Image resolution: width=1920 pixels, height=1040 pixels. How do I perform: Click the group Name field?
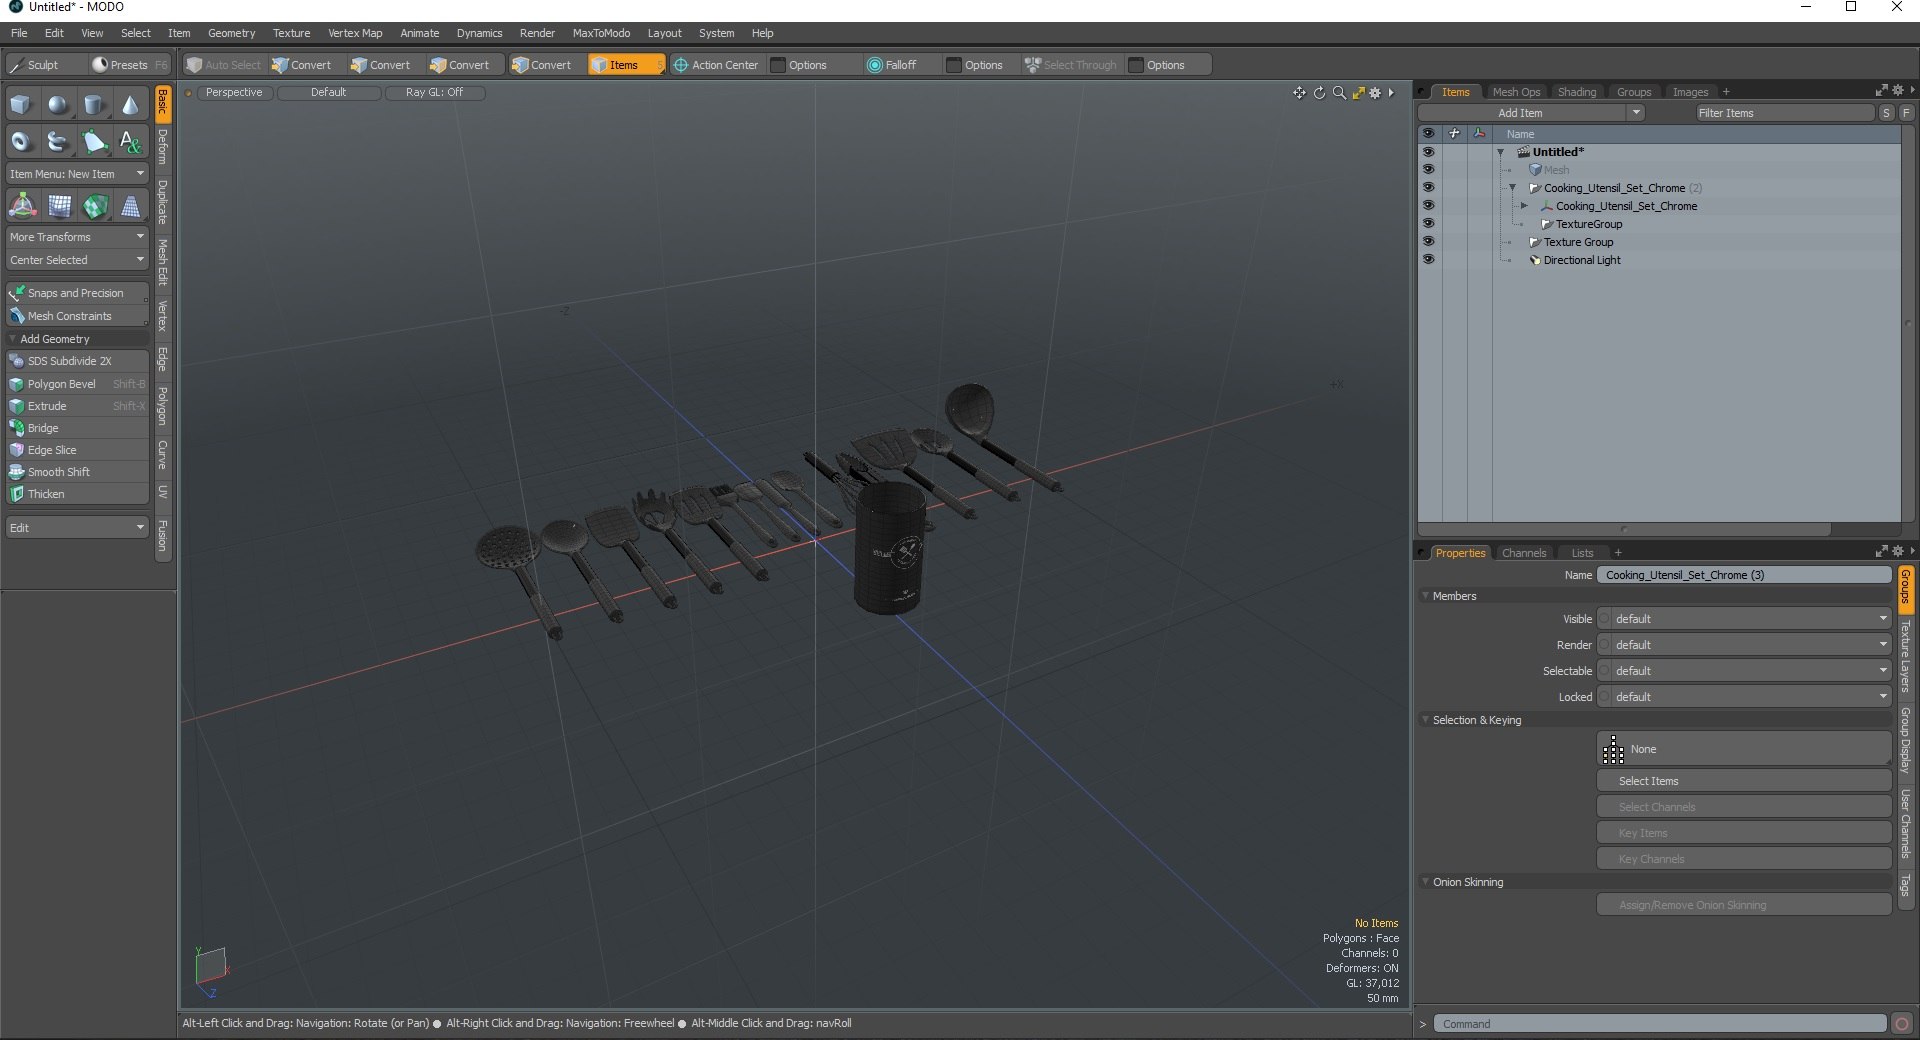[x=1743, y=575]
